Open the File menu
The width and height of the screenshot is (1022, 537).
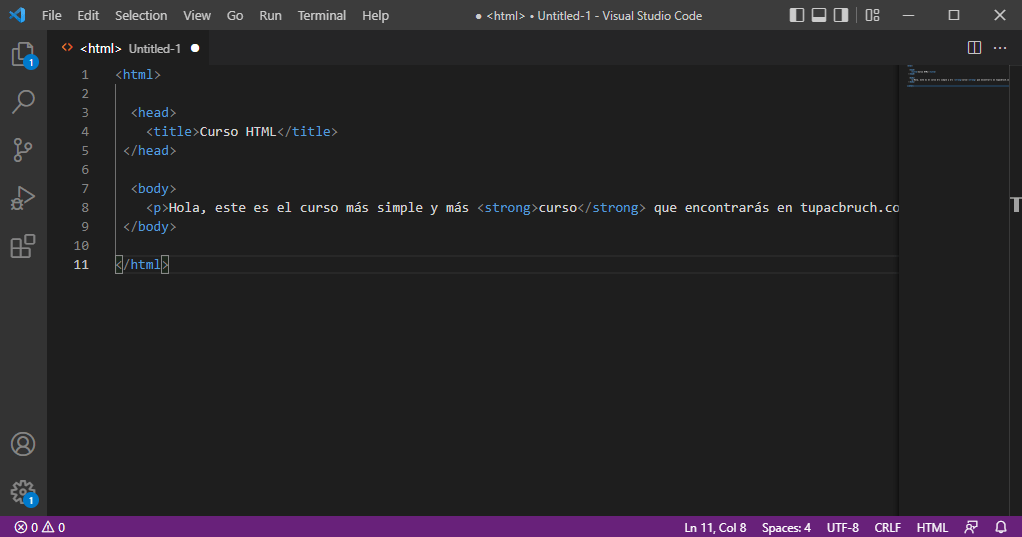click(51, 16)
